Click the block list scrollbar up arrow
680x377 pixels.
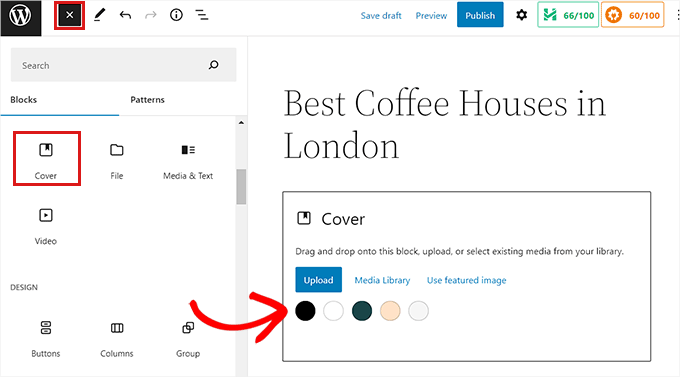click(241, 123)
